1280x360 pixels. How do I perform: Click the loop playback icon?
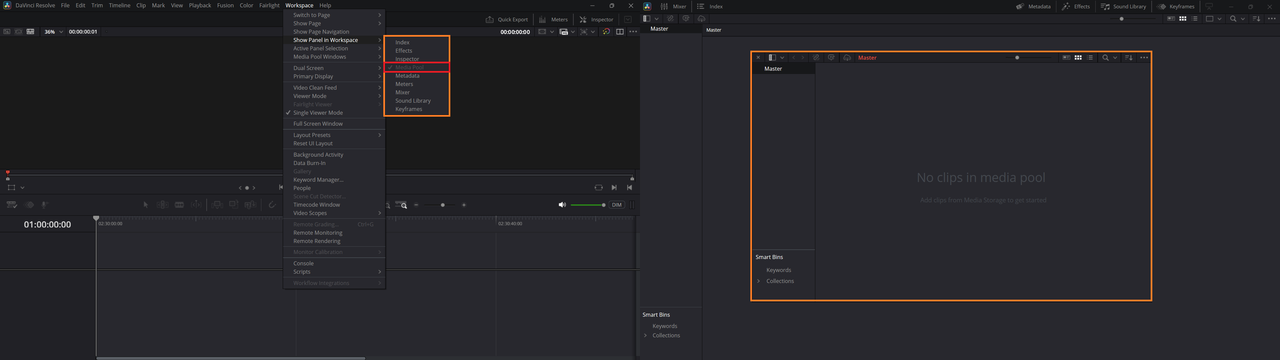tap(599, 187)
